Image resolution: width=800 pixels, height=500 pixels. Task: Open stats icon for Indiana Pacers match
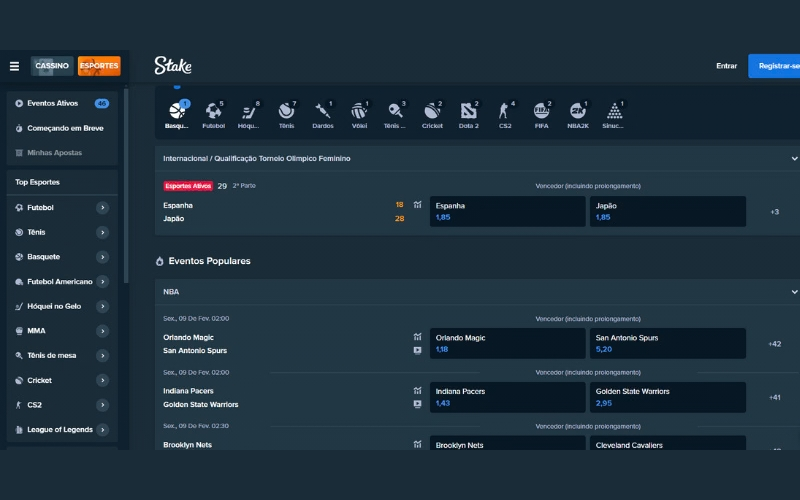(417, 390)
